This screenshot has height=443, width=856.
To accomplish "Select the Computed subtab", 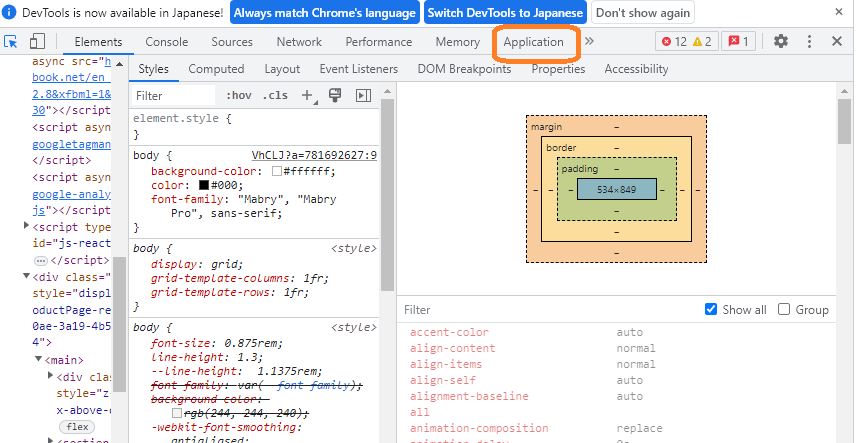I will click(x=216, y=69).
